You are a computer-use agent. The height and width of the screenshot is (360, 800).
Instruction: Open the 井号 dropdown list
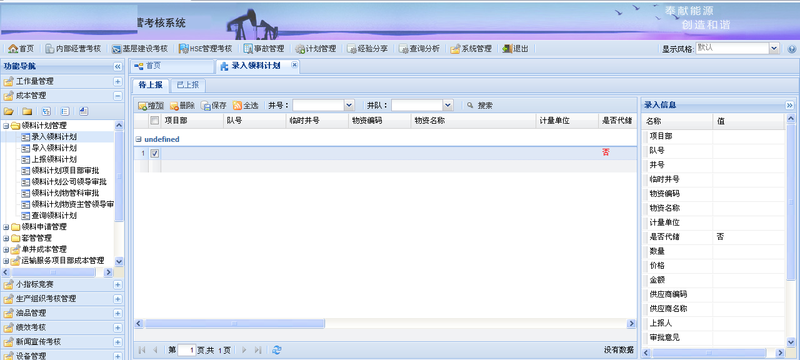[349, 106]
